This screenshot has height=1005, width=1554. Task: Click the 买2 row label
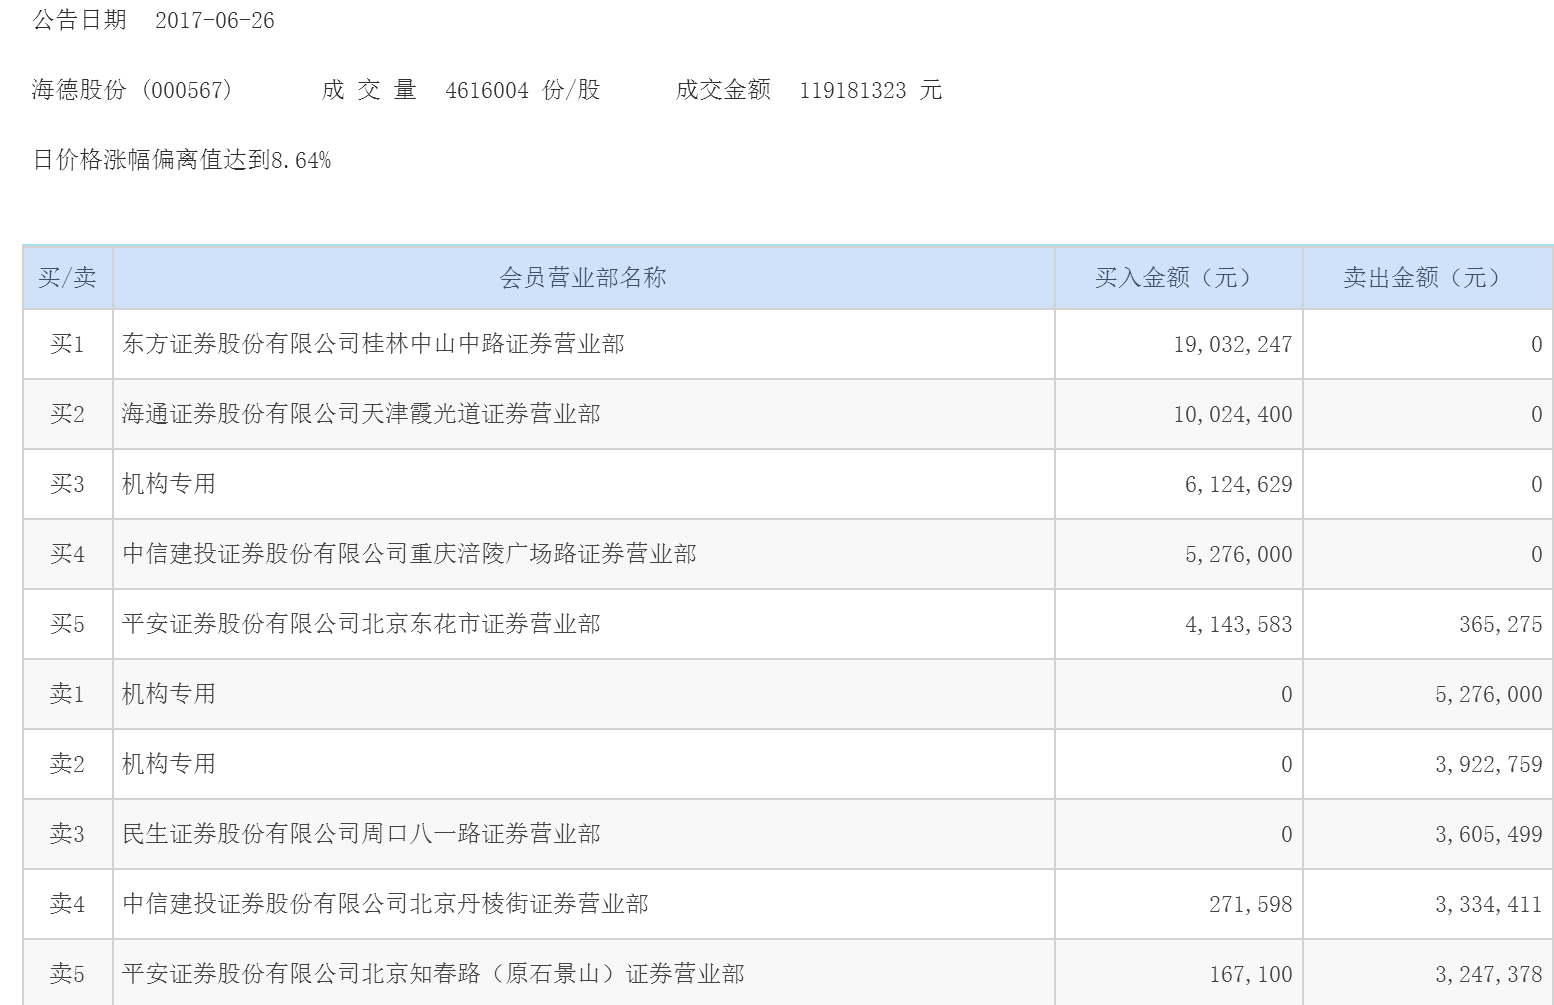coord(67,414)
